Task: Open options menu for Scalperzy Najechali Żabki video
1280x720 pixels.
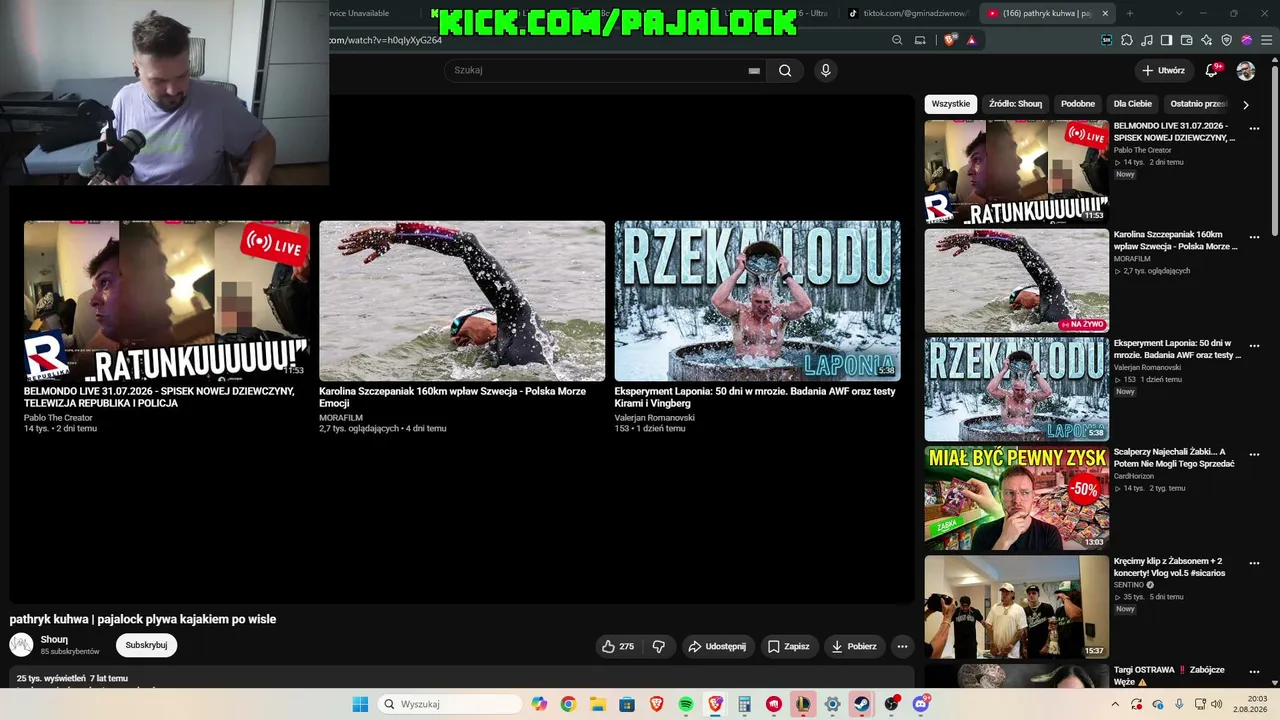Action: 1254,454
